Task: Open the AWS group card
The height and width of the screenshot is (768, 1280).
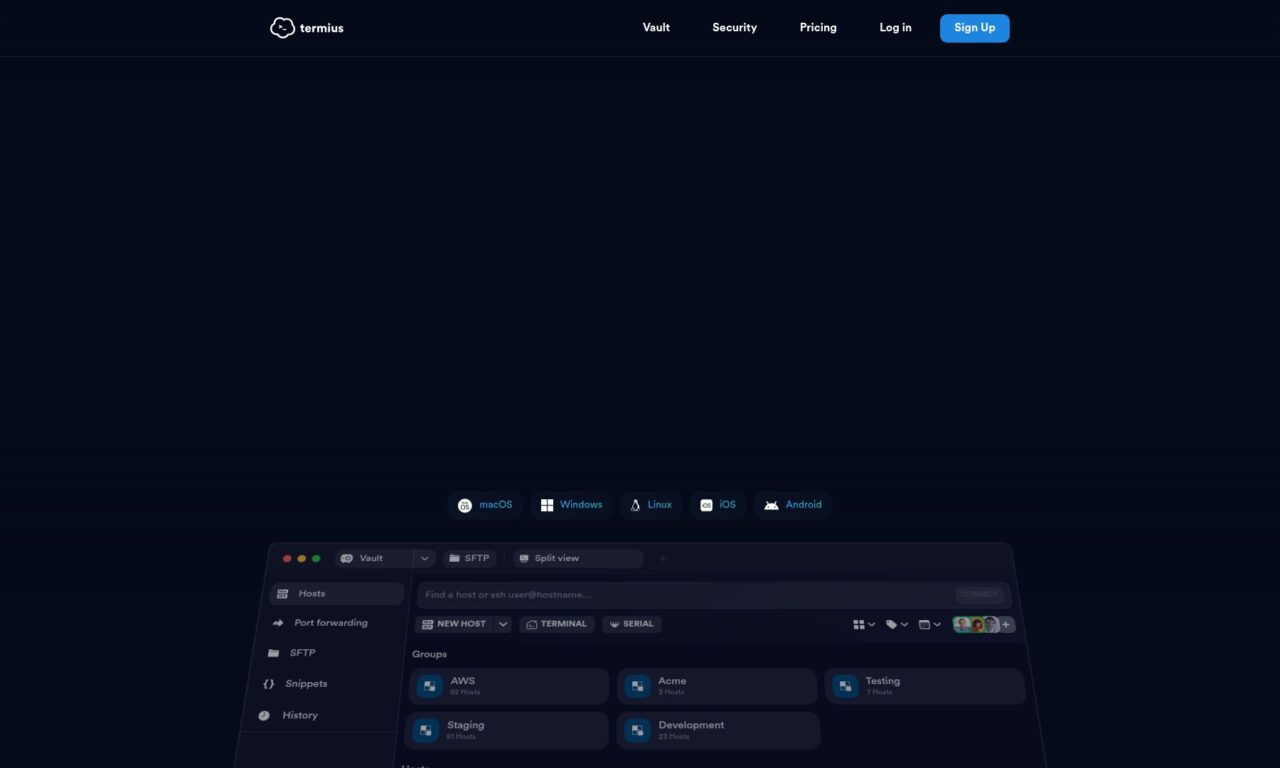Action: [509, 687]
